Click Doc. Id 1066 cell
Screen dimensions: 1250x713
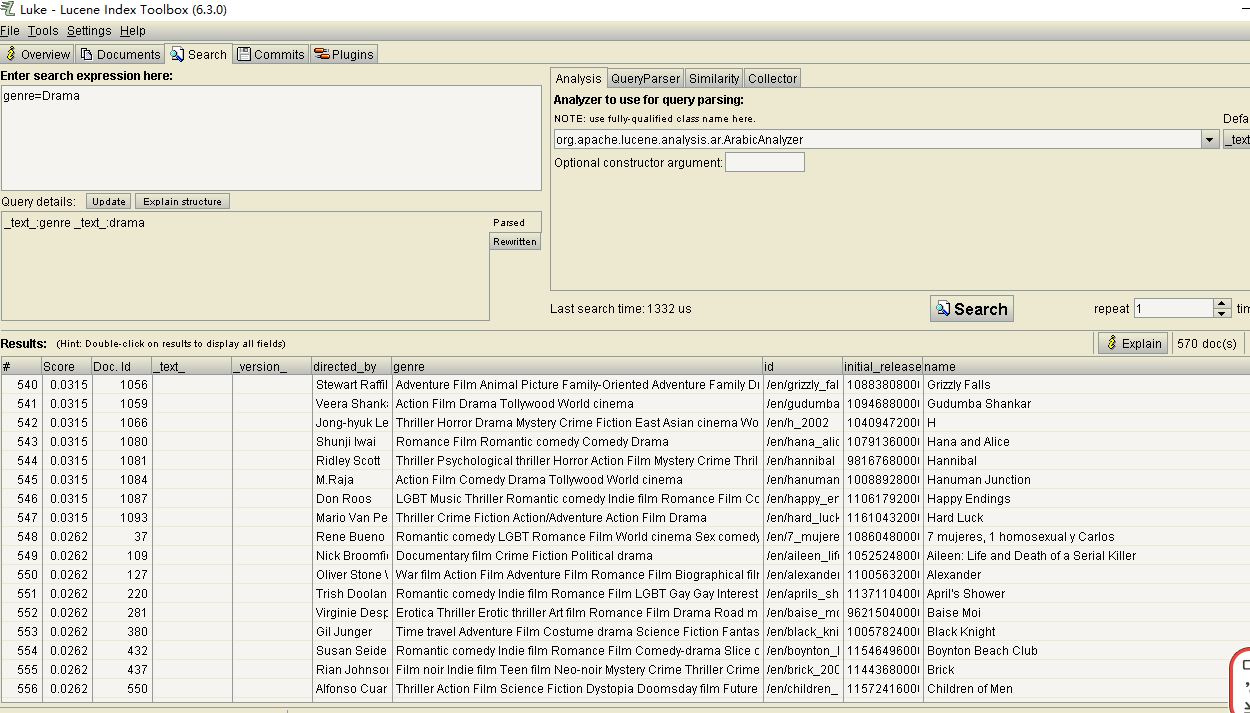coord(121,423)
